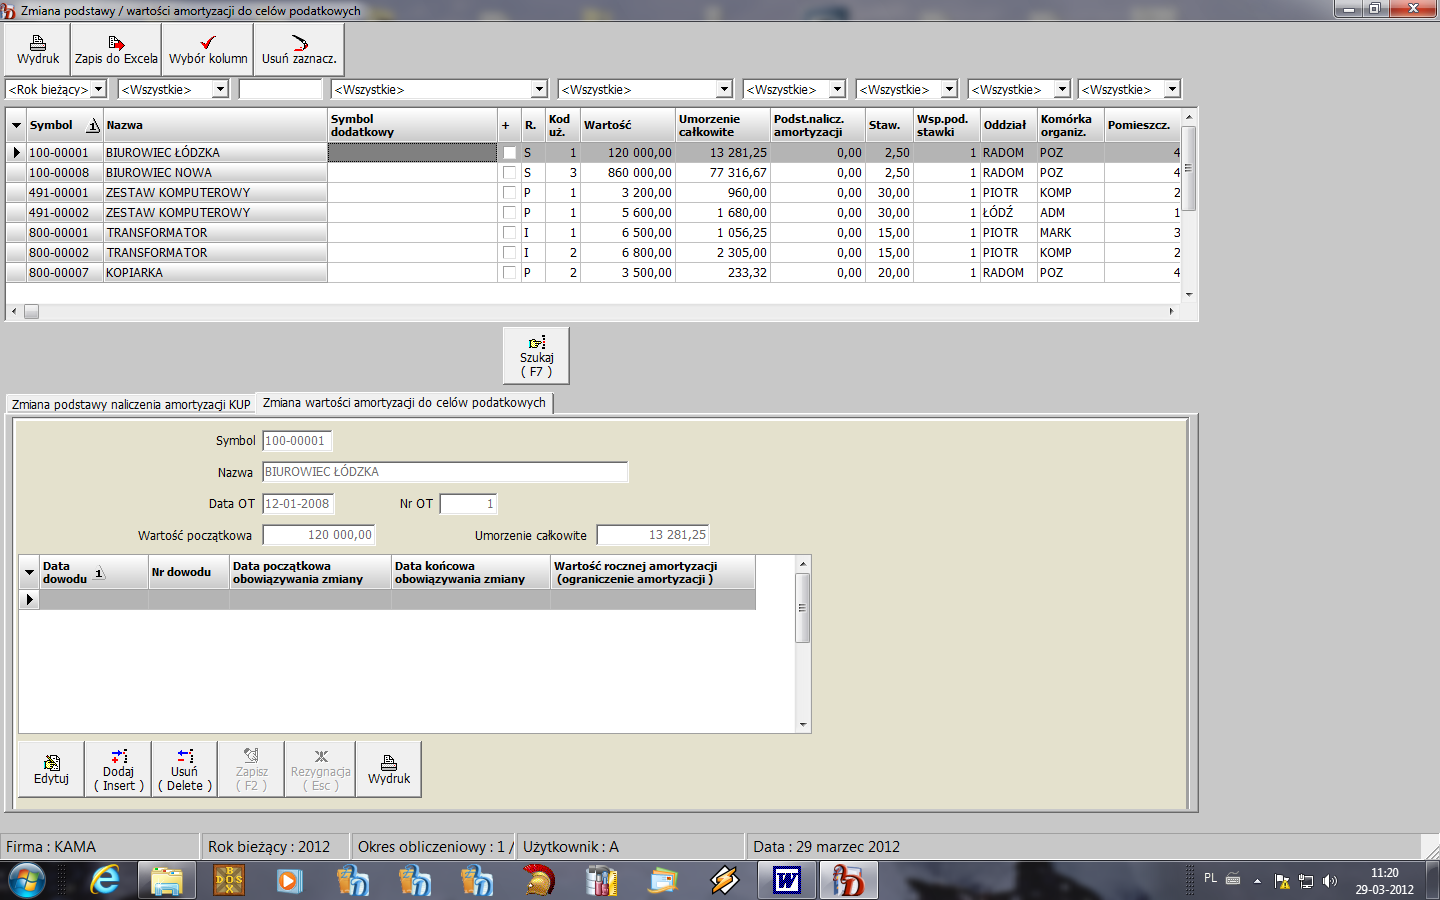Open Oddział Wszystkie filter dropdown
Image resolution: width=1440 pixels, height=900 pixels.
[1062, 90]
